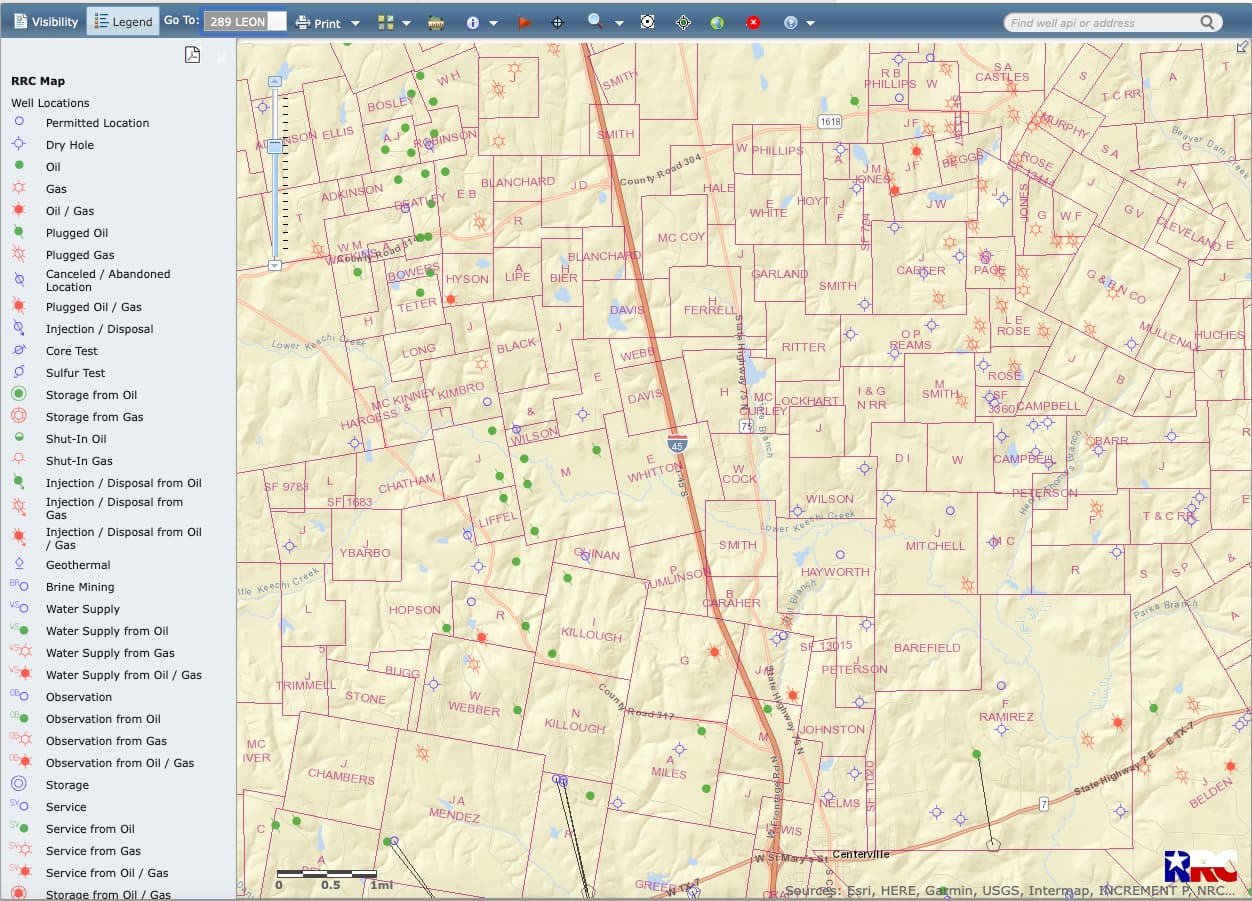Click the "BAREFIELD" survey label on the map
The image size is (1252, 901).
(927, 648)
